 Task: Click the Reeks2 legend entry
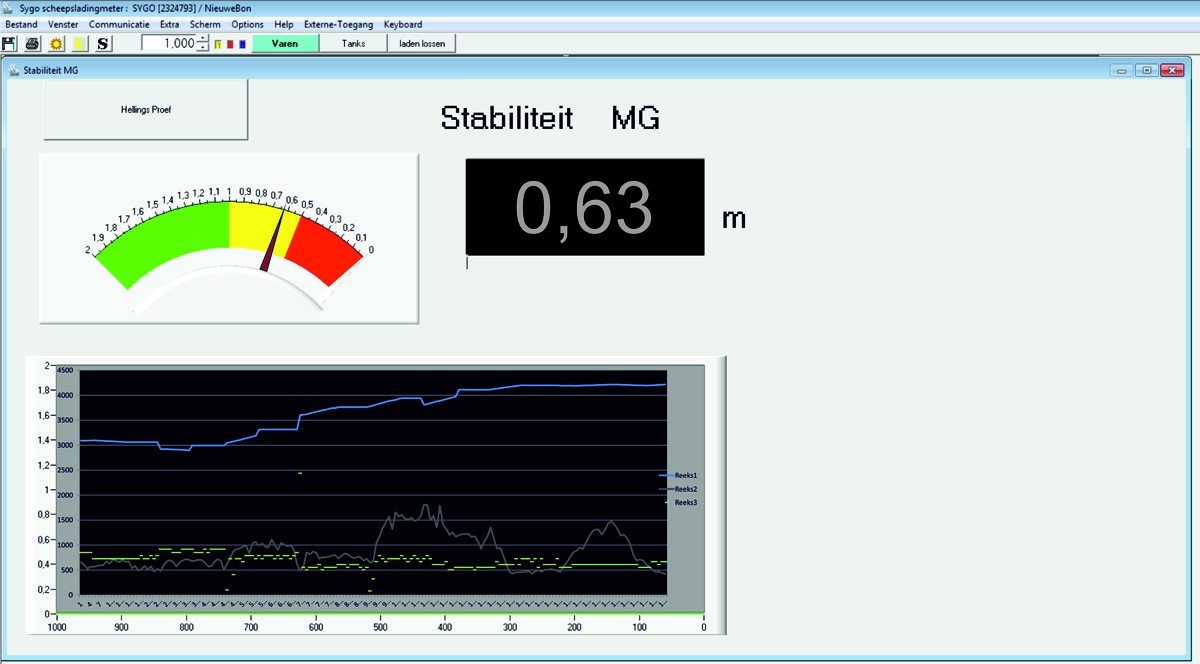click(x=679, y=489)
